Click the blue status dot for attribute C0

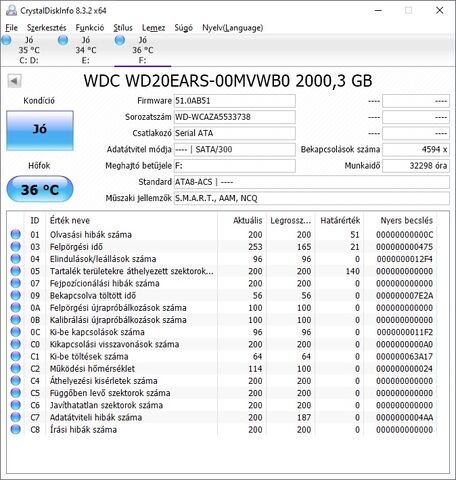point(15,344)
